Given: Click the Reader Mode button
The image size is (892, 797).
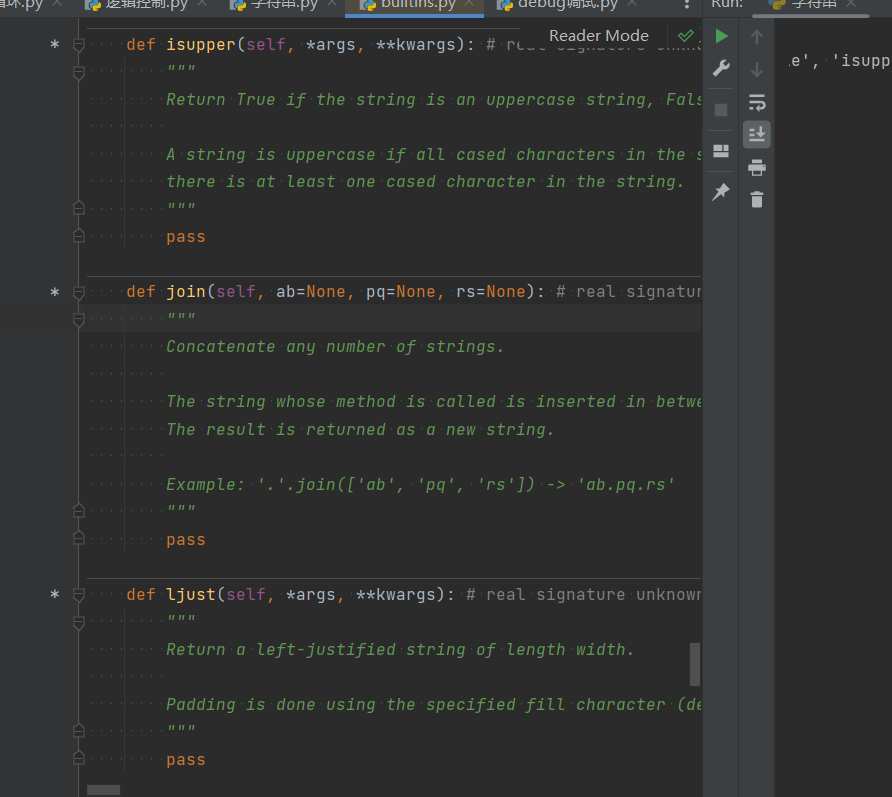Looking at the screenshot, I should tap(599, 36).
